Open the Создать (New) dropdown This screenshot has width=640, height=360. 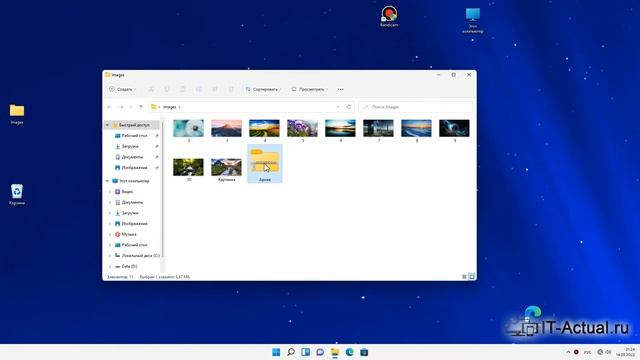coord(122,89)
